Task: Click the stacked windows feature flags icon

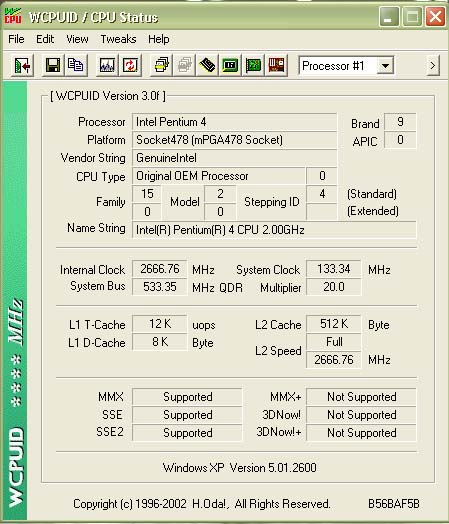Action: click(161, 65)
